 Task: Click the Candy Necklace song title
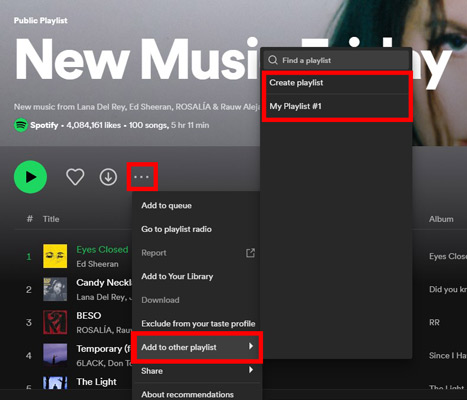pos(104,283)
